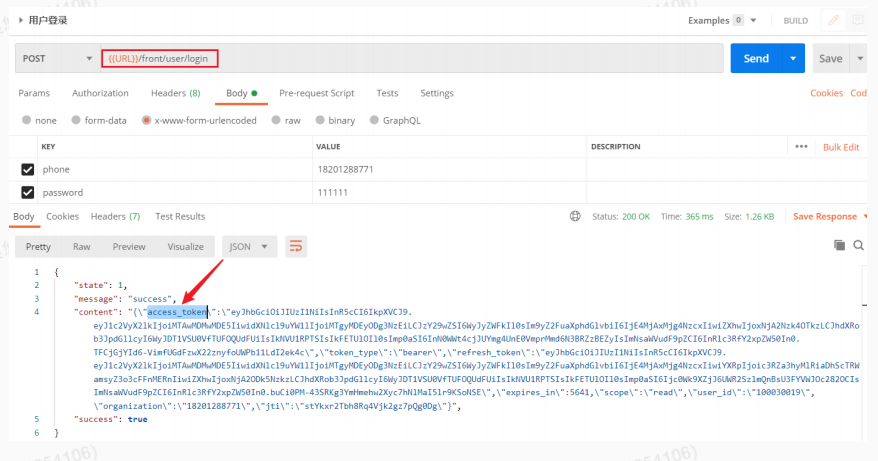Switch to the Authorization tab
The image size is (878, 461).
100,93
